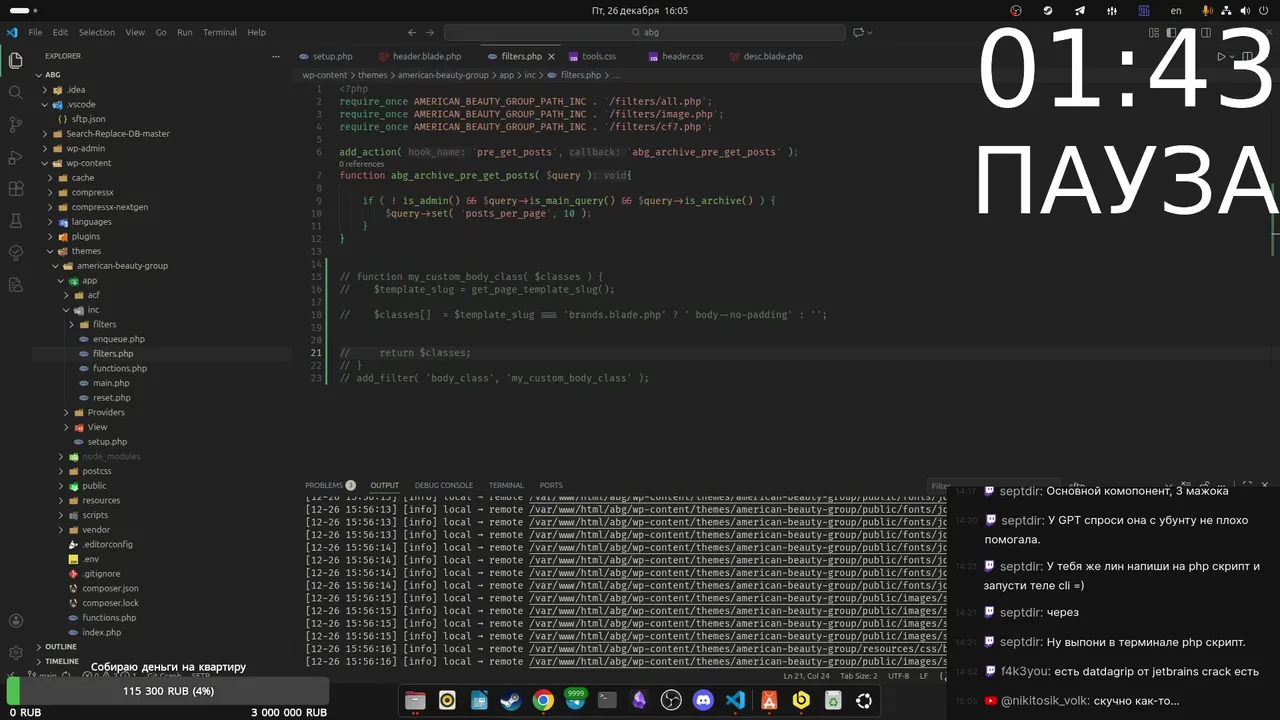The height and width of the screenshot is (720, 1280).
Task: Launch LibreOffice Writer from the dock
Action: [x=479, y=701]
